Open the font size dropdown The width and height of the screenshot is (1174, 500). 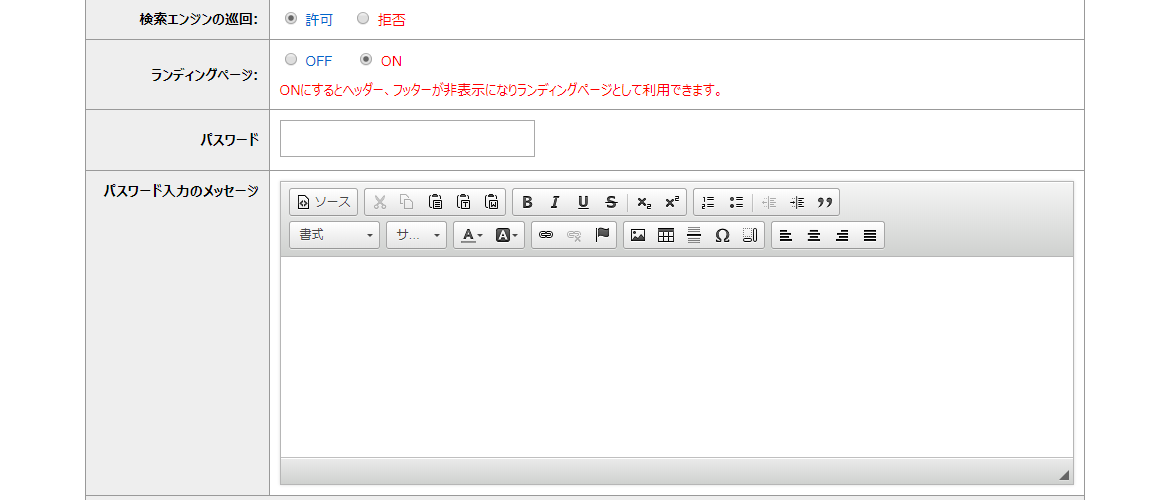coord(416,235)
